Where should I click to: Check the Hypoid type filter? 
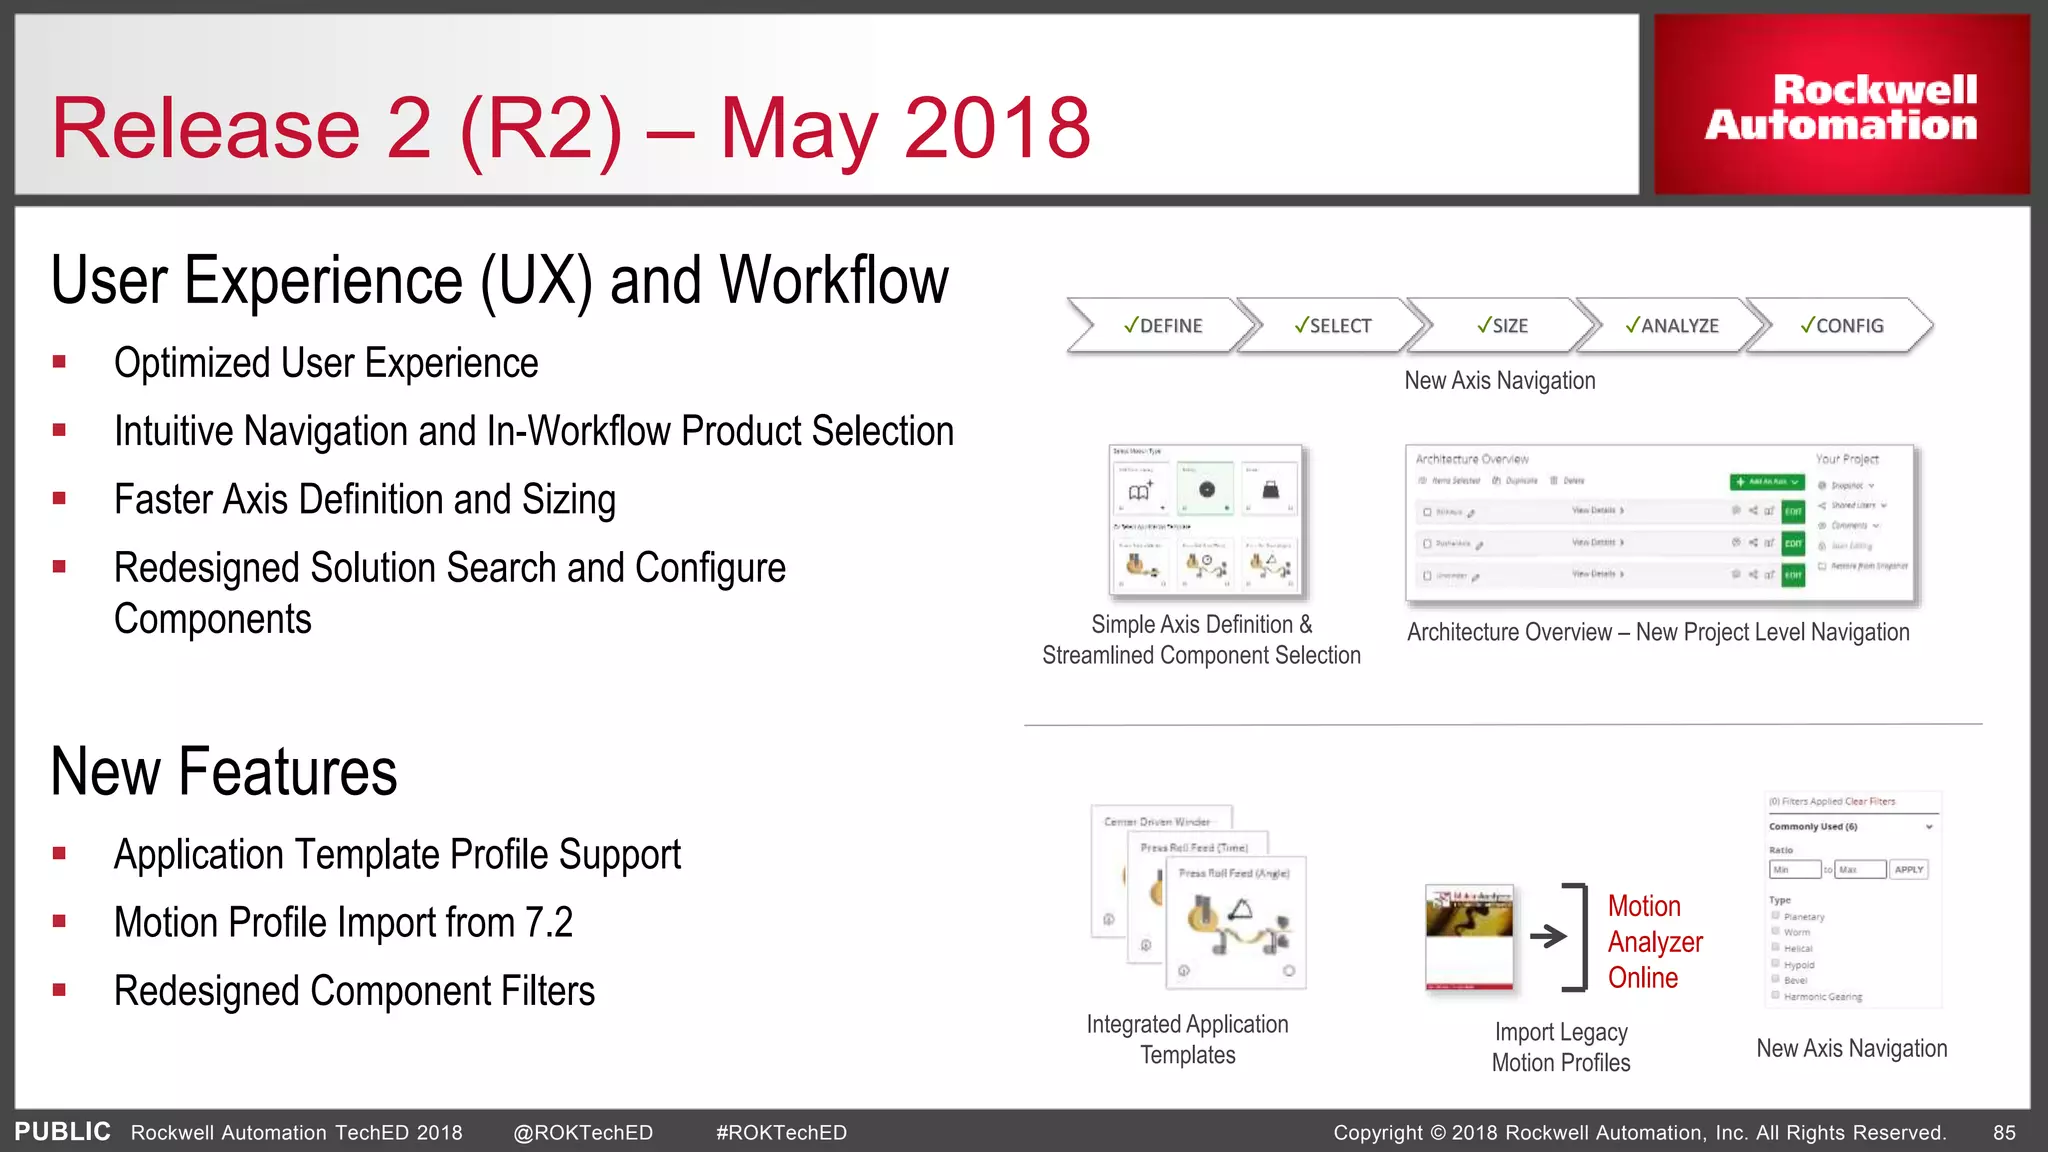click(x=1775, y=963)
